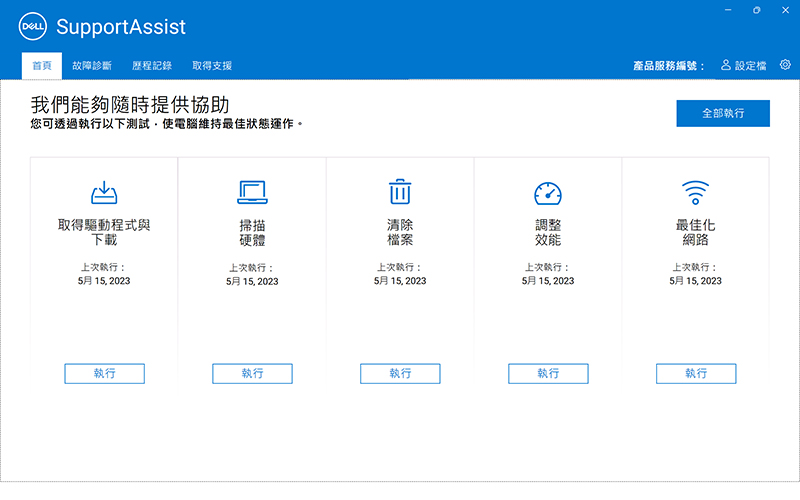Open the 歷程記錄 tab
The image size is (800, 500).
152,66
